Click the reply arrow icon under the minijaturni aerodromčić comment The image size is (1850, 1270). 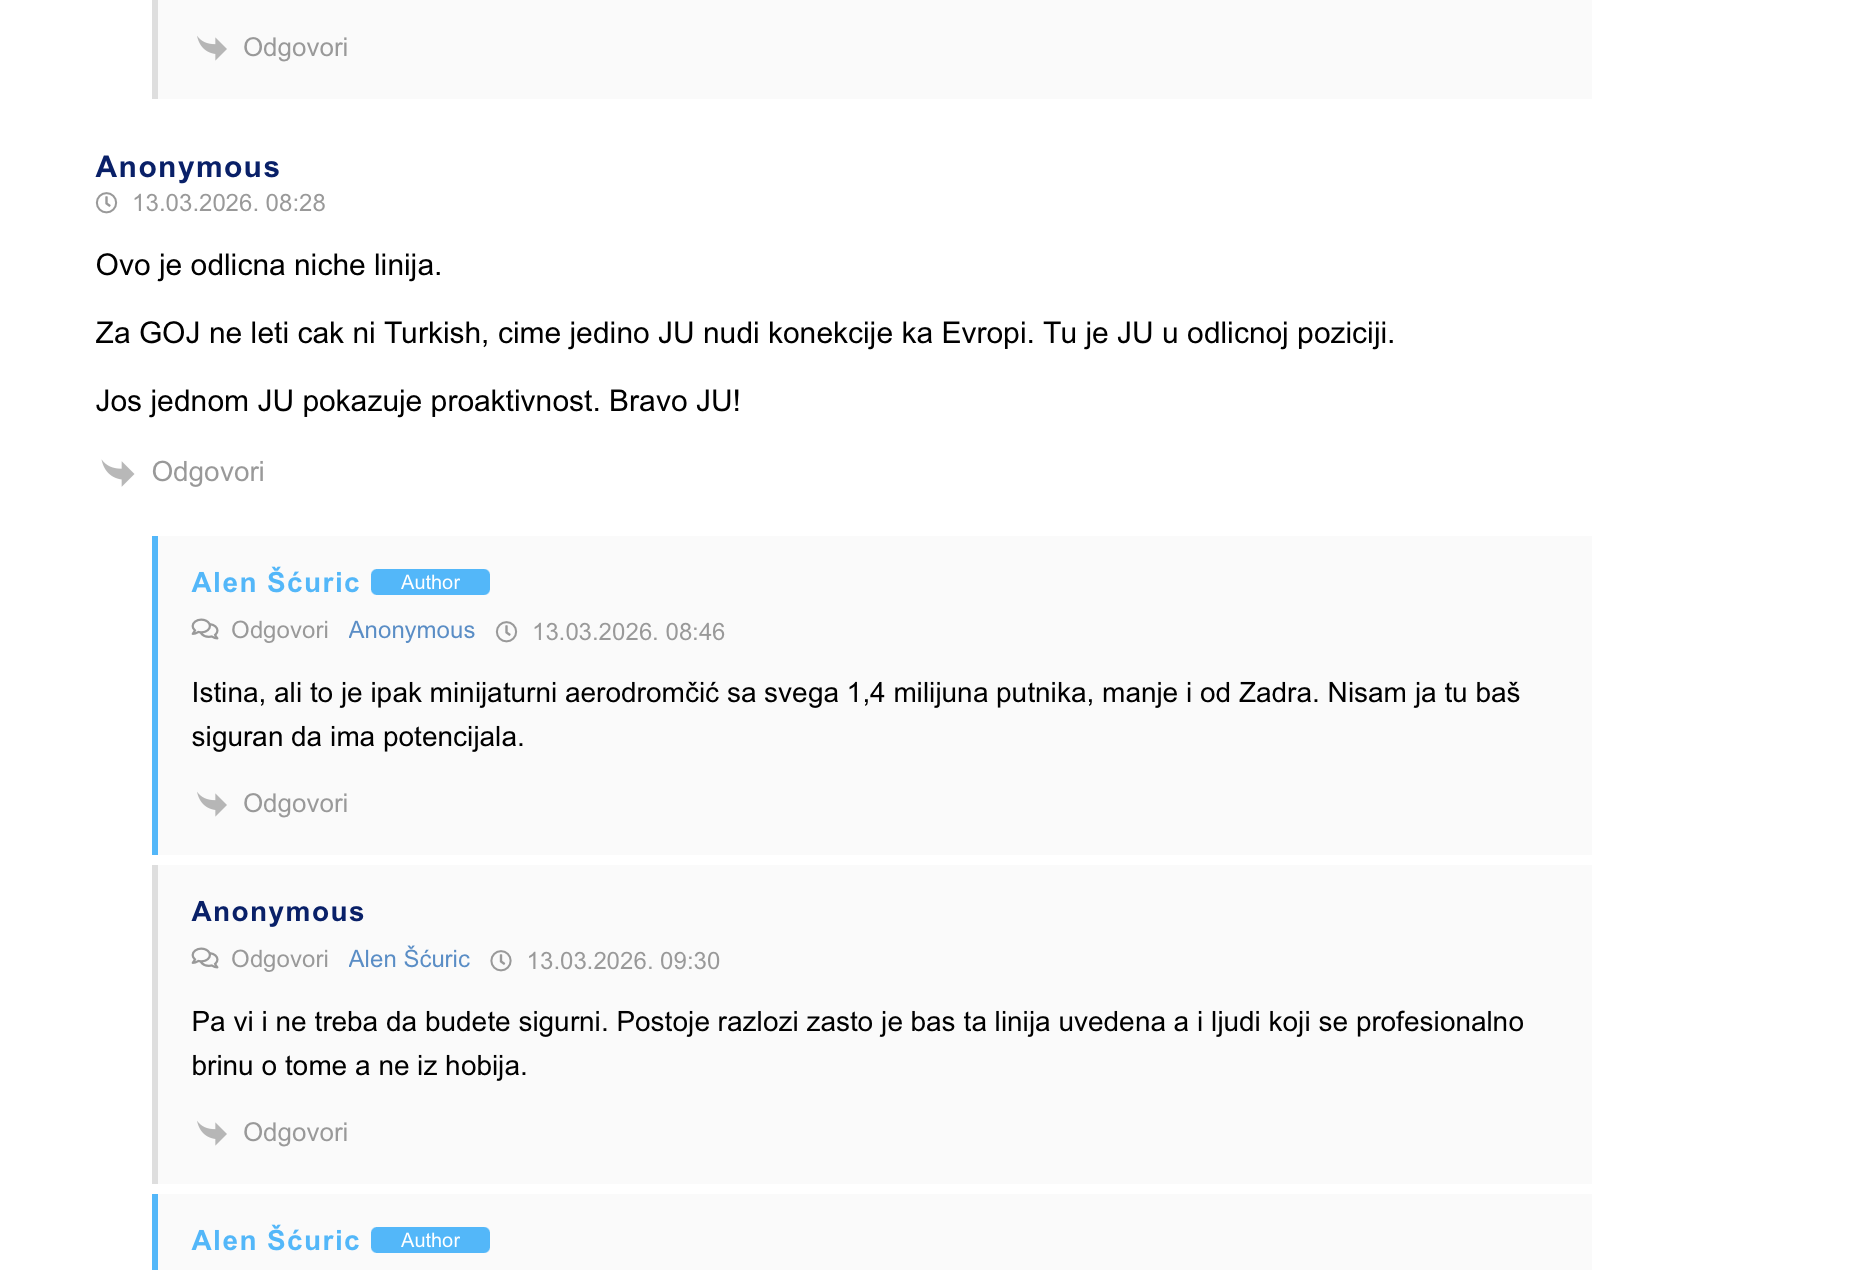[212, 804]
